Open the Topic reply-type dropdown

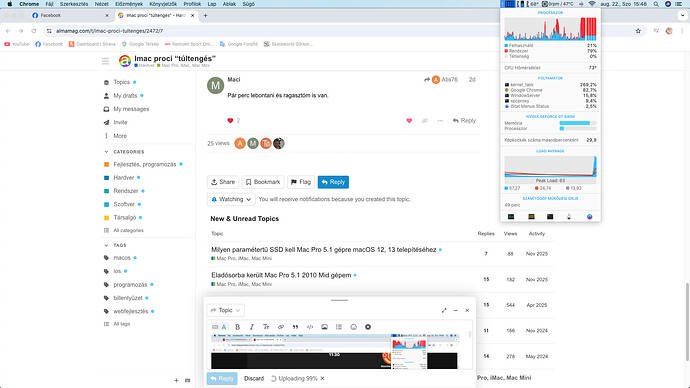click(x=226, y=311)
